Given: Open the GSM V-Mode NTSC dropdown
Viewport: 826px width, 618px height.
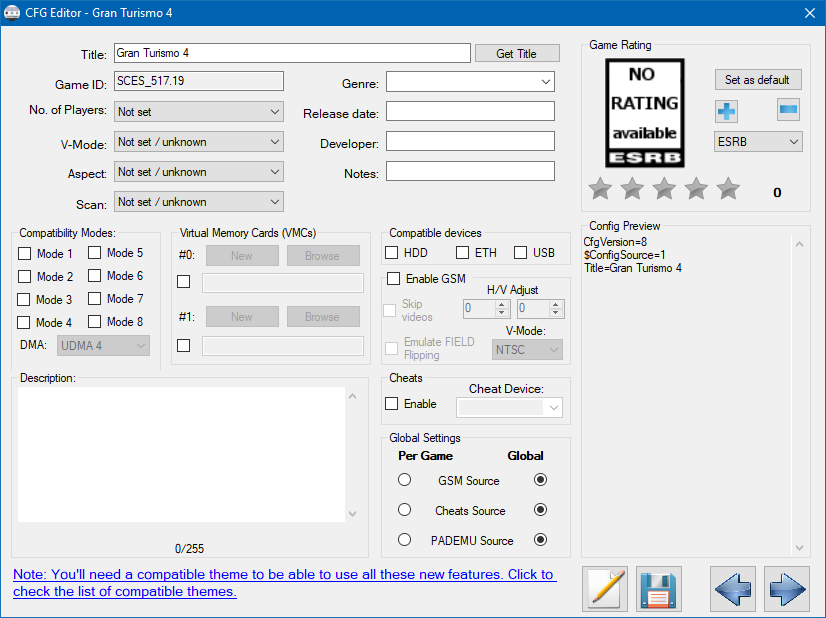Looking at the screenshot, I should 527,349.
